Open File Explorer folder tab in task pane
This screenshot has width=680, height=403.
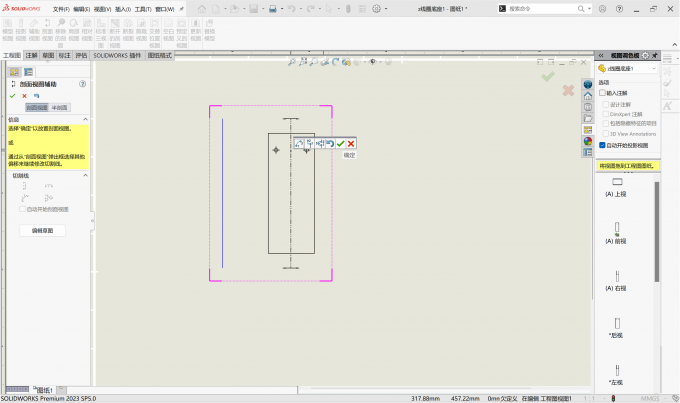coord(588,118)
